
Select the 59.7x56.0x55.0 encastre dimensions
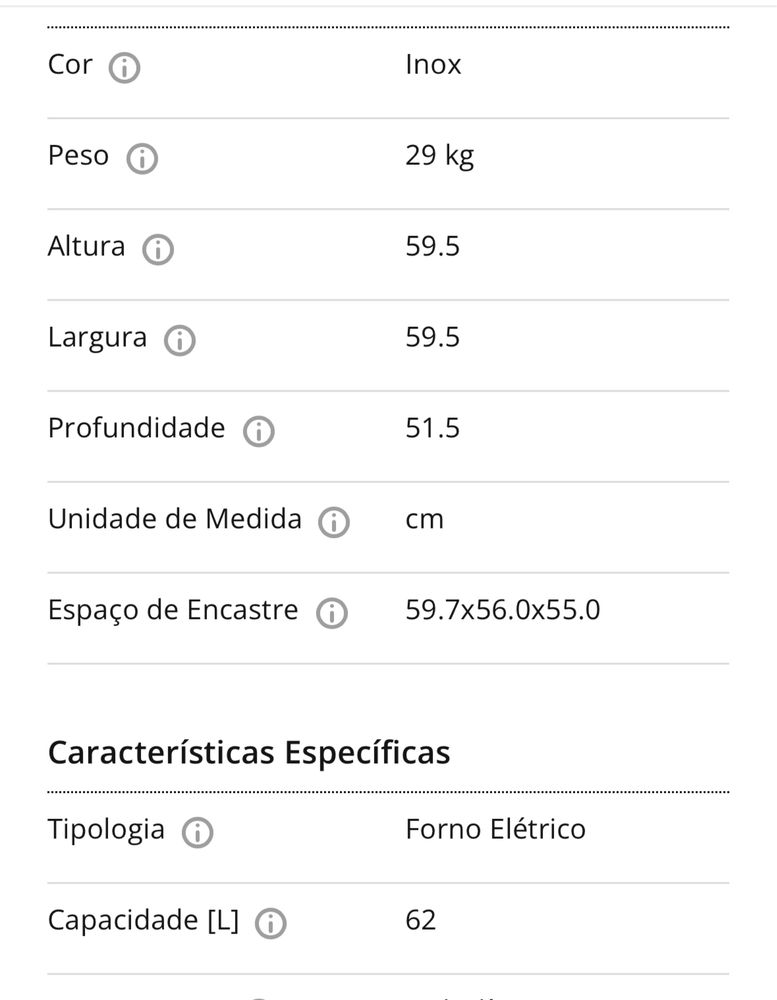[503, 610]
